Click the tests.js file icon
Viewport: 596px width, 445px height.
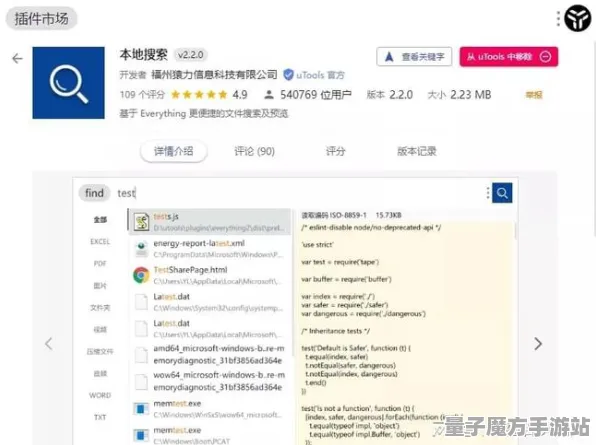[141, 222]
